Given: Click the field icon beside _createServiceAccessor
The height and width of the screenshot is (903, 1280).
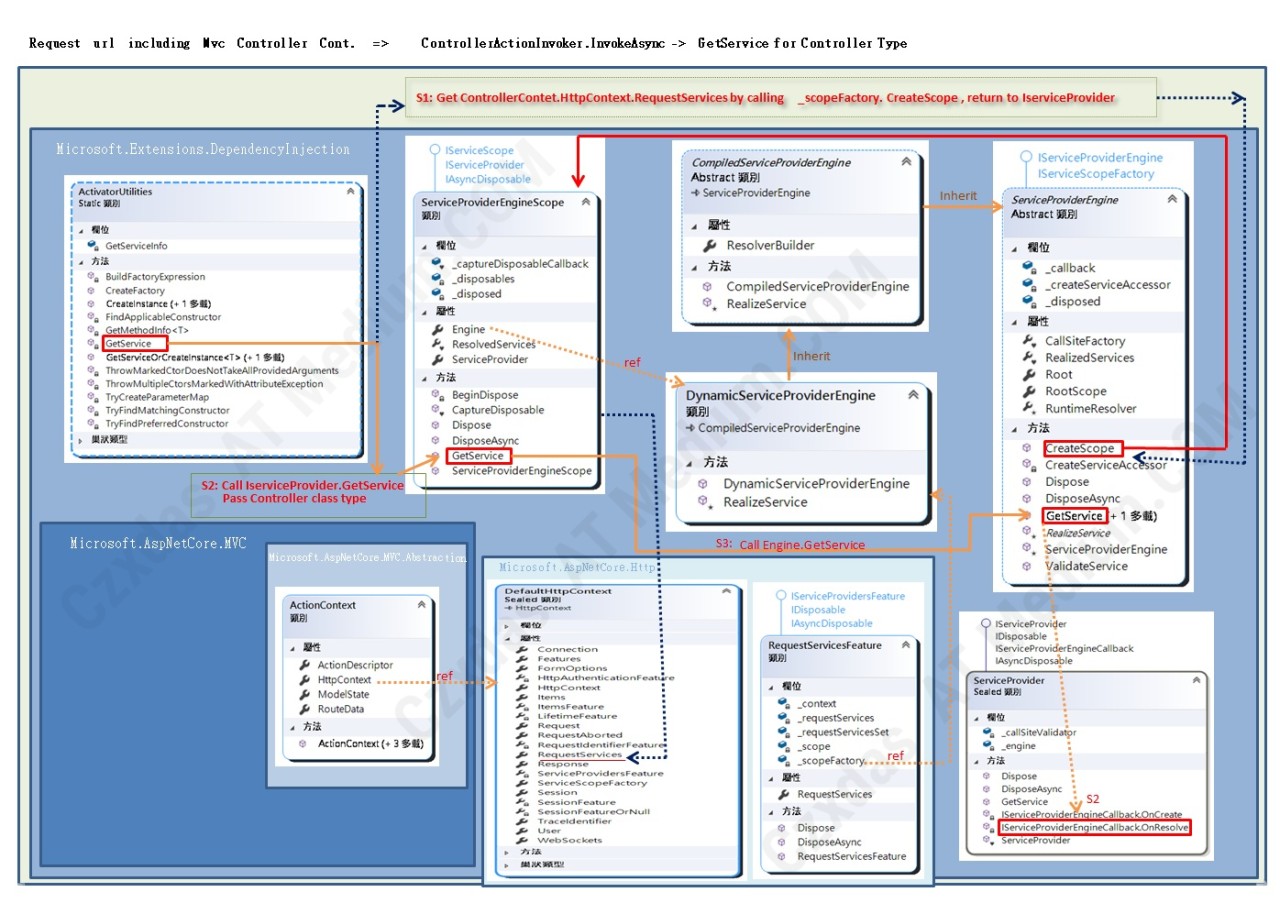Looking at the screenshot, I should pos(1029,285).
